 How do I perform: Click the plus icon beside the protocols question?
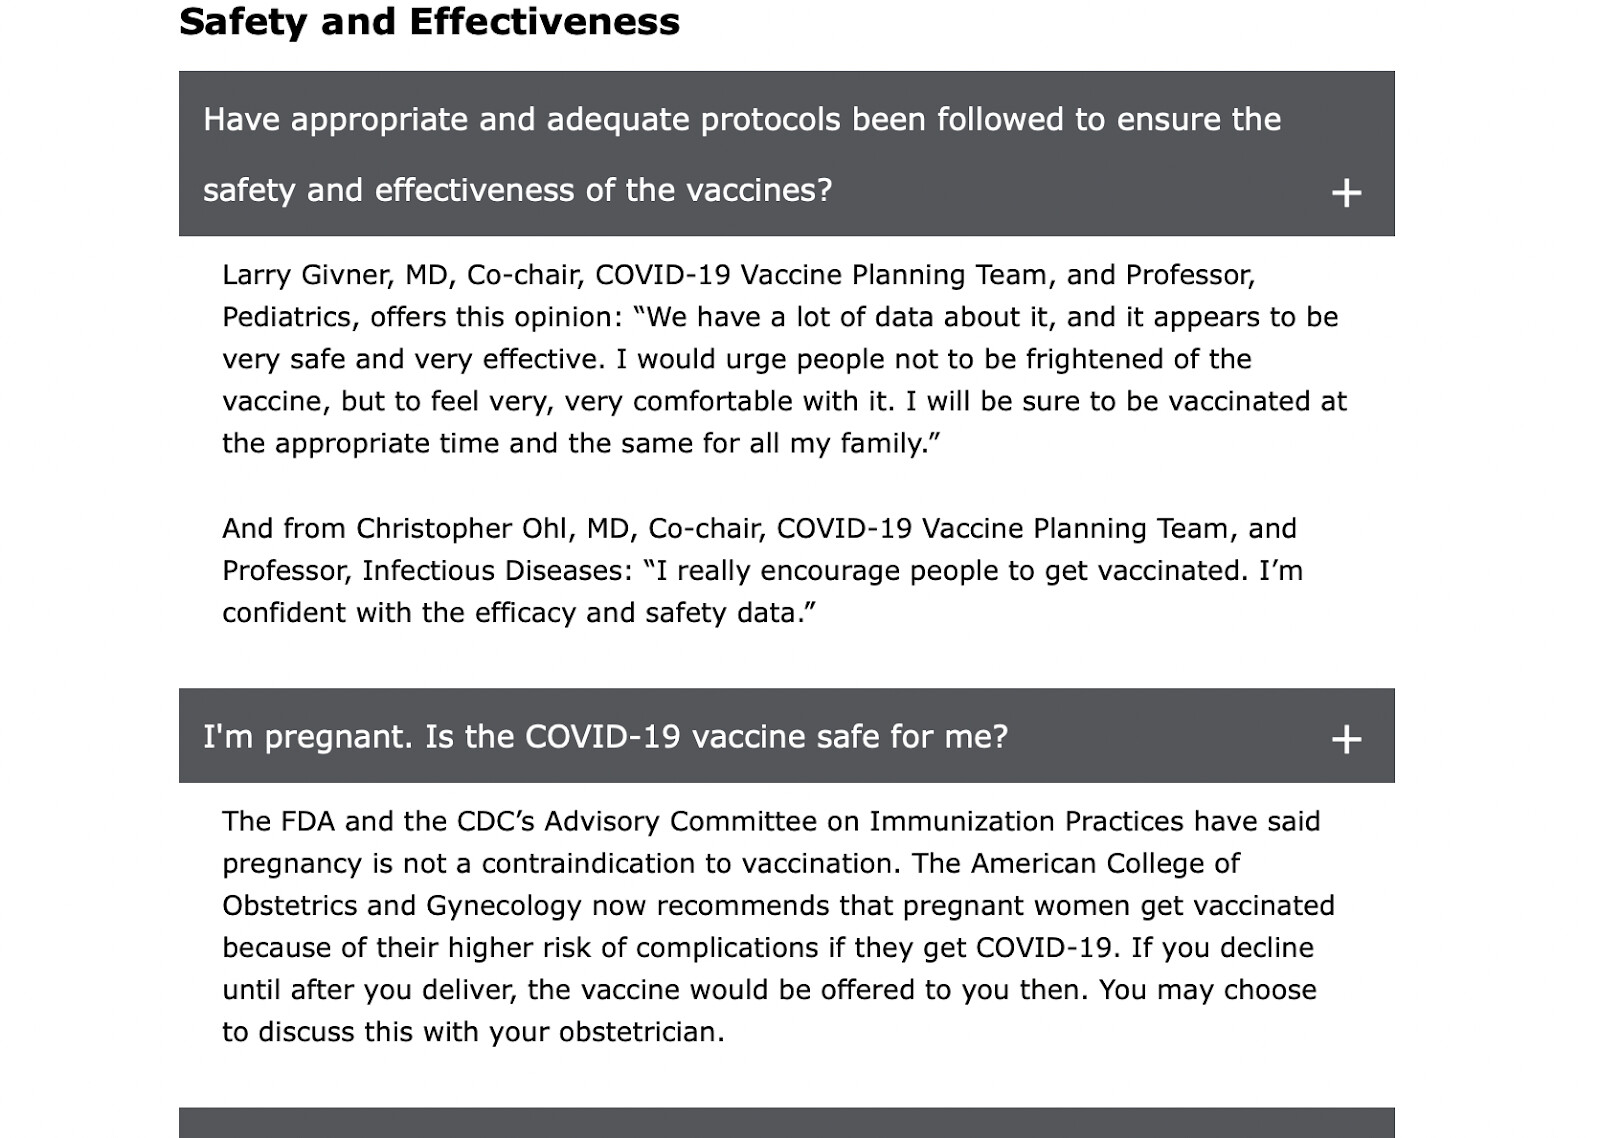click(1346, 192)
